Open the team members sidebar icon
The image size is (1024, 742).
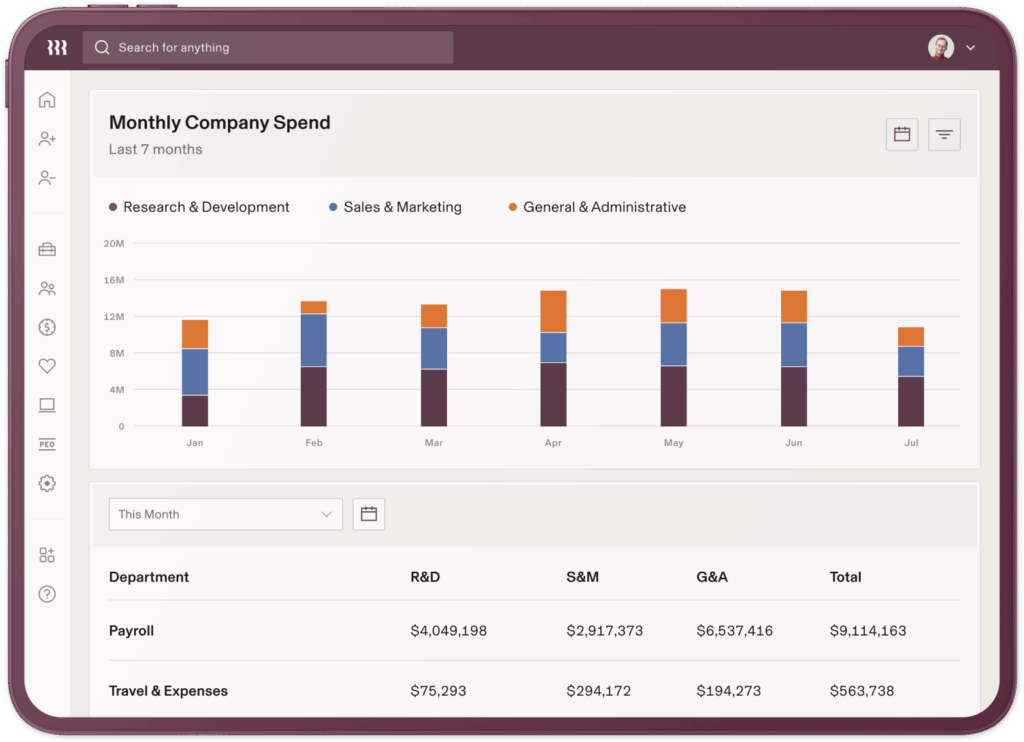pos(46,288)
